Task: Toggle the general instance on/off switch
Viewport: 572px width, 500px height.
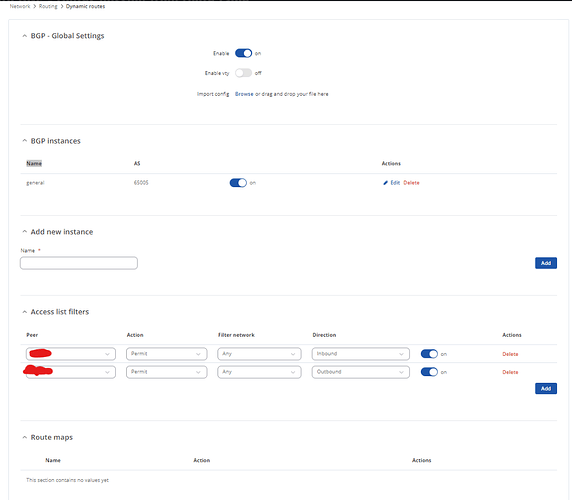Action: 238,183
